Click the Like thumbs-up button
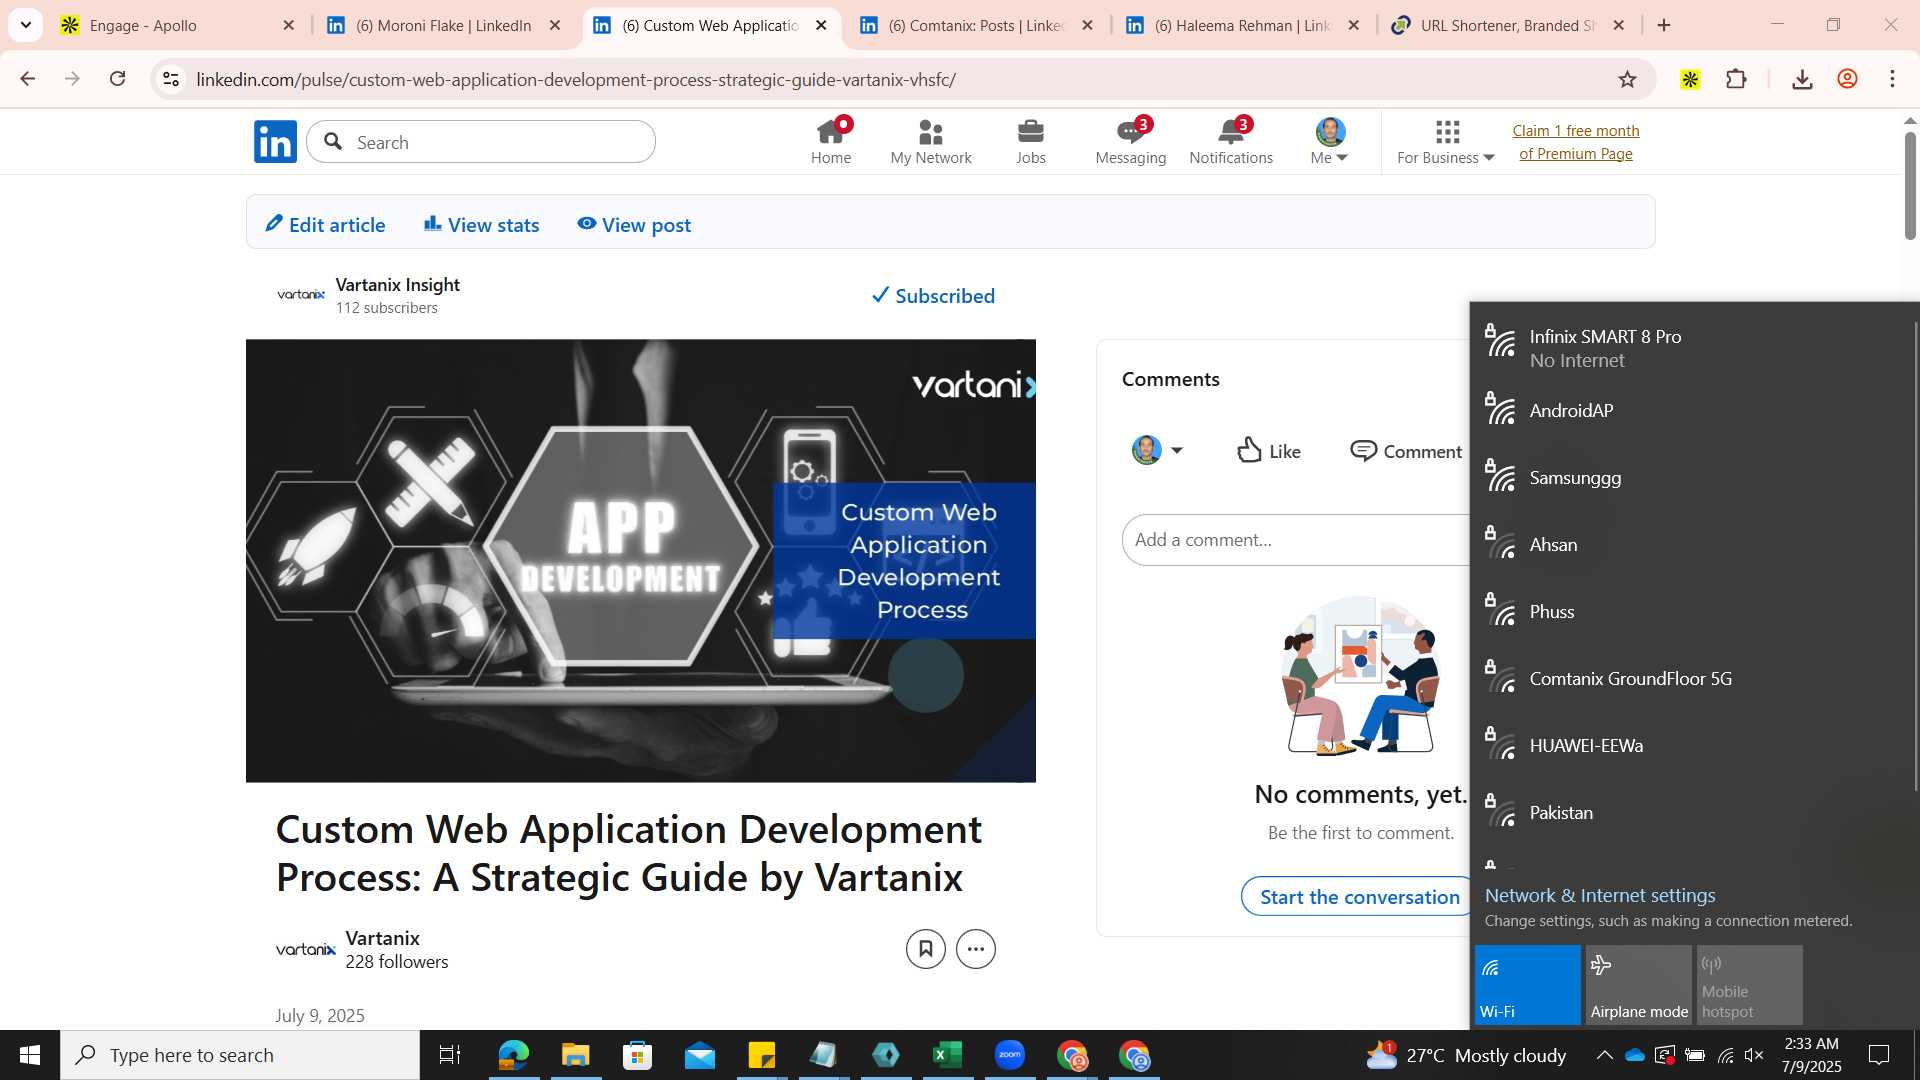Screen dimensions: 1920x1080 pos(1269,451)
